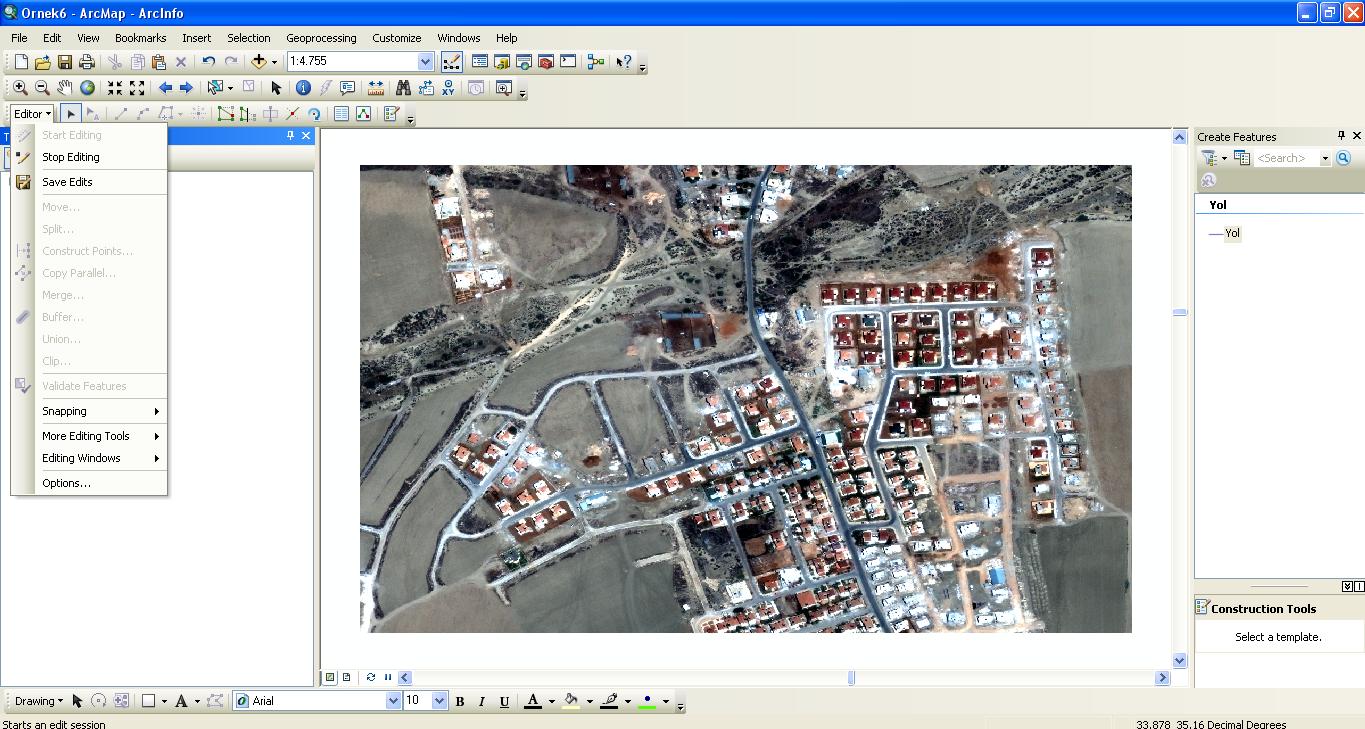
Task: Toggle underline text formatting
Action: 504,701
